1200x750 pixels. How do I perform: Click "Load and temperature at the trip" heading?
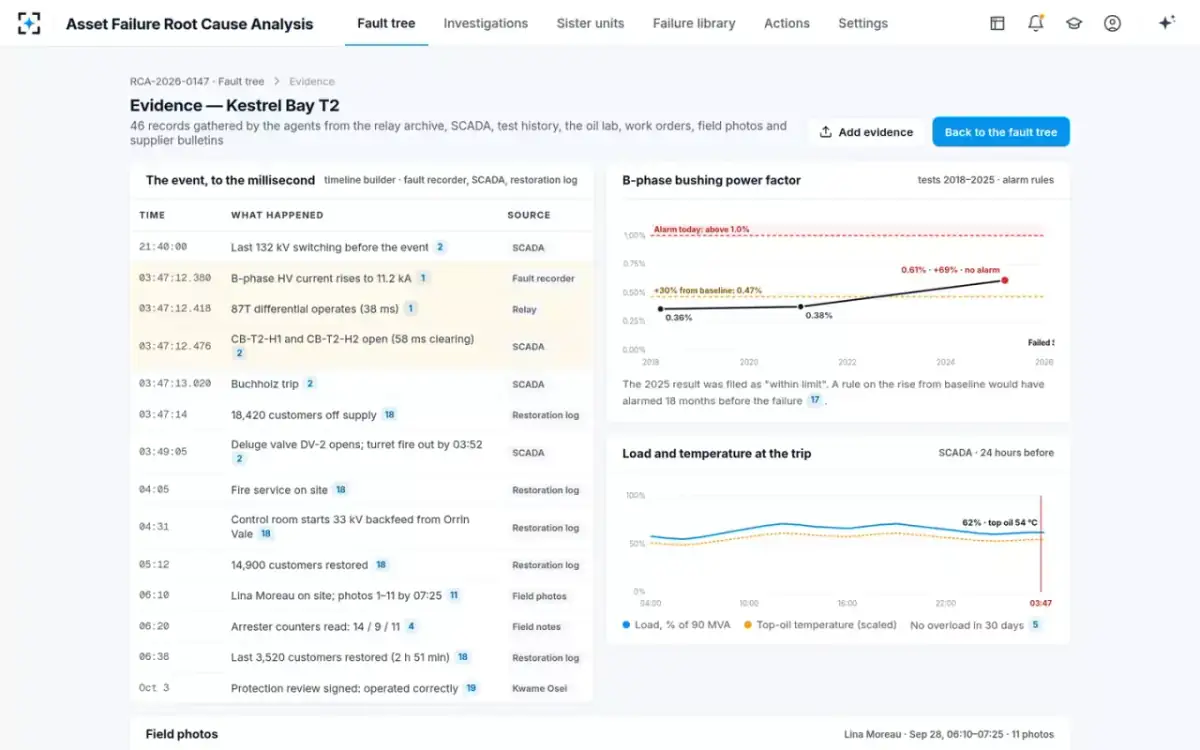click(x=717, y=453)
